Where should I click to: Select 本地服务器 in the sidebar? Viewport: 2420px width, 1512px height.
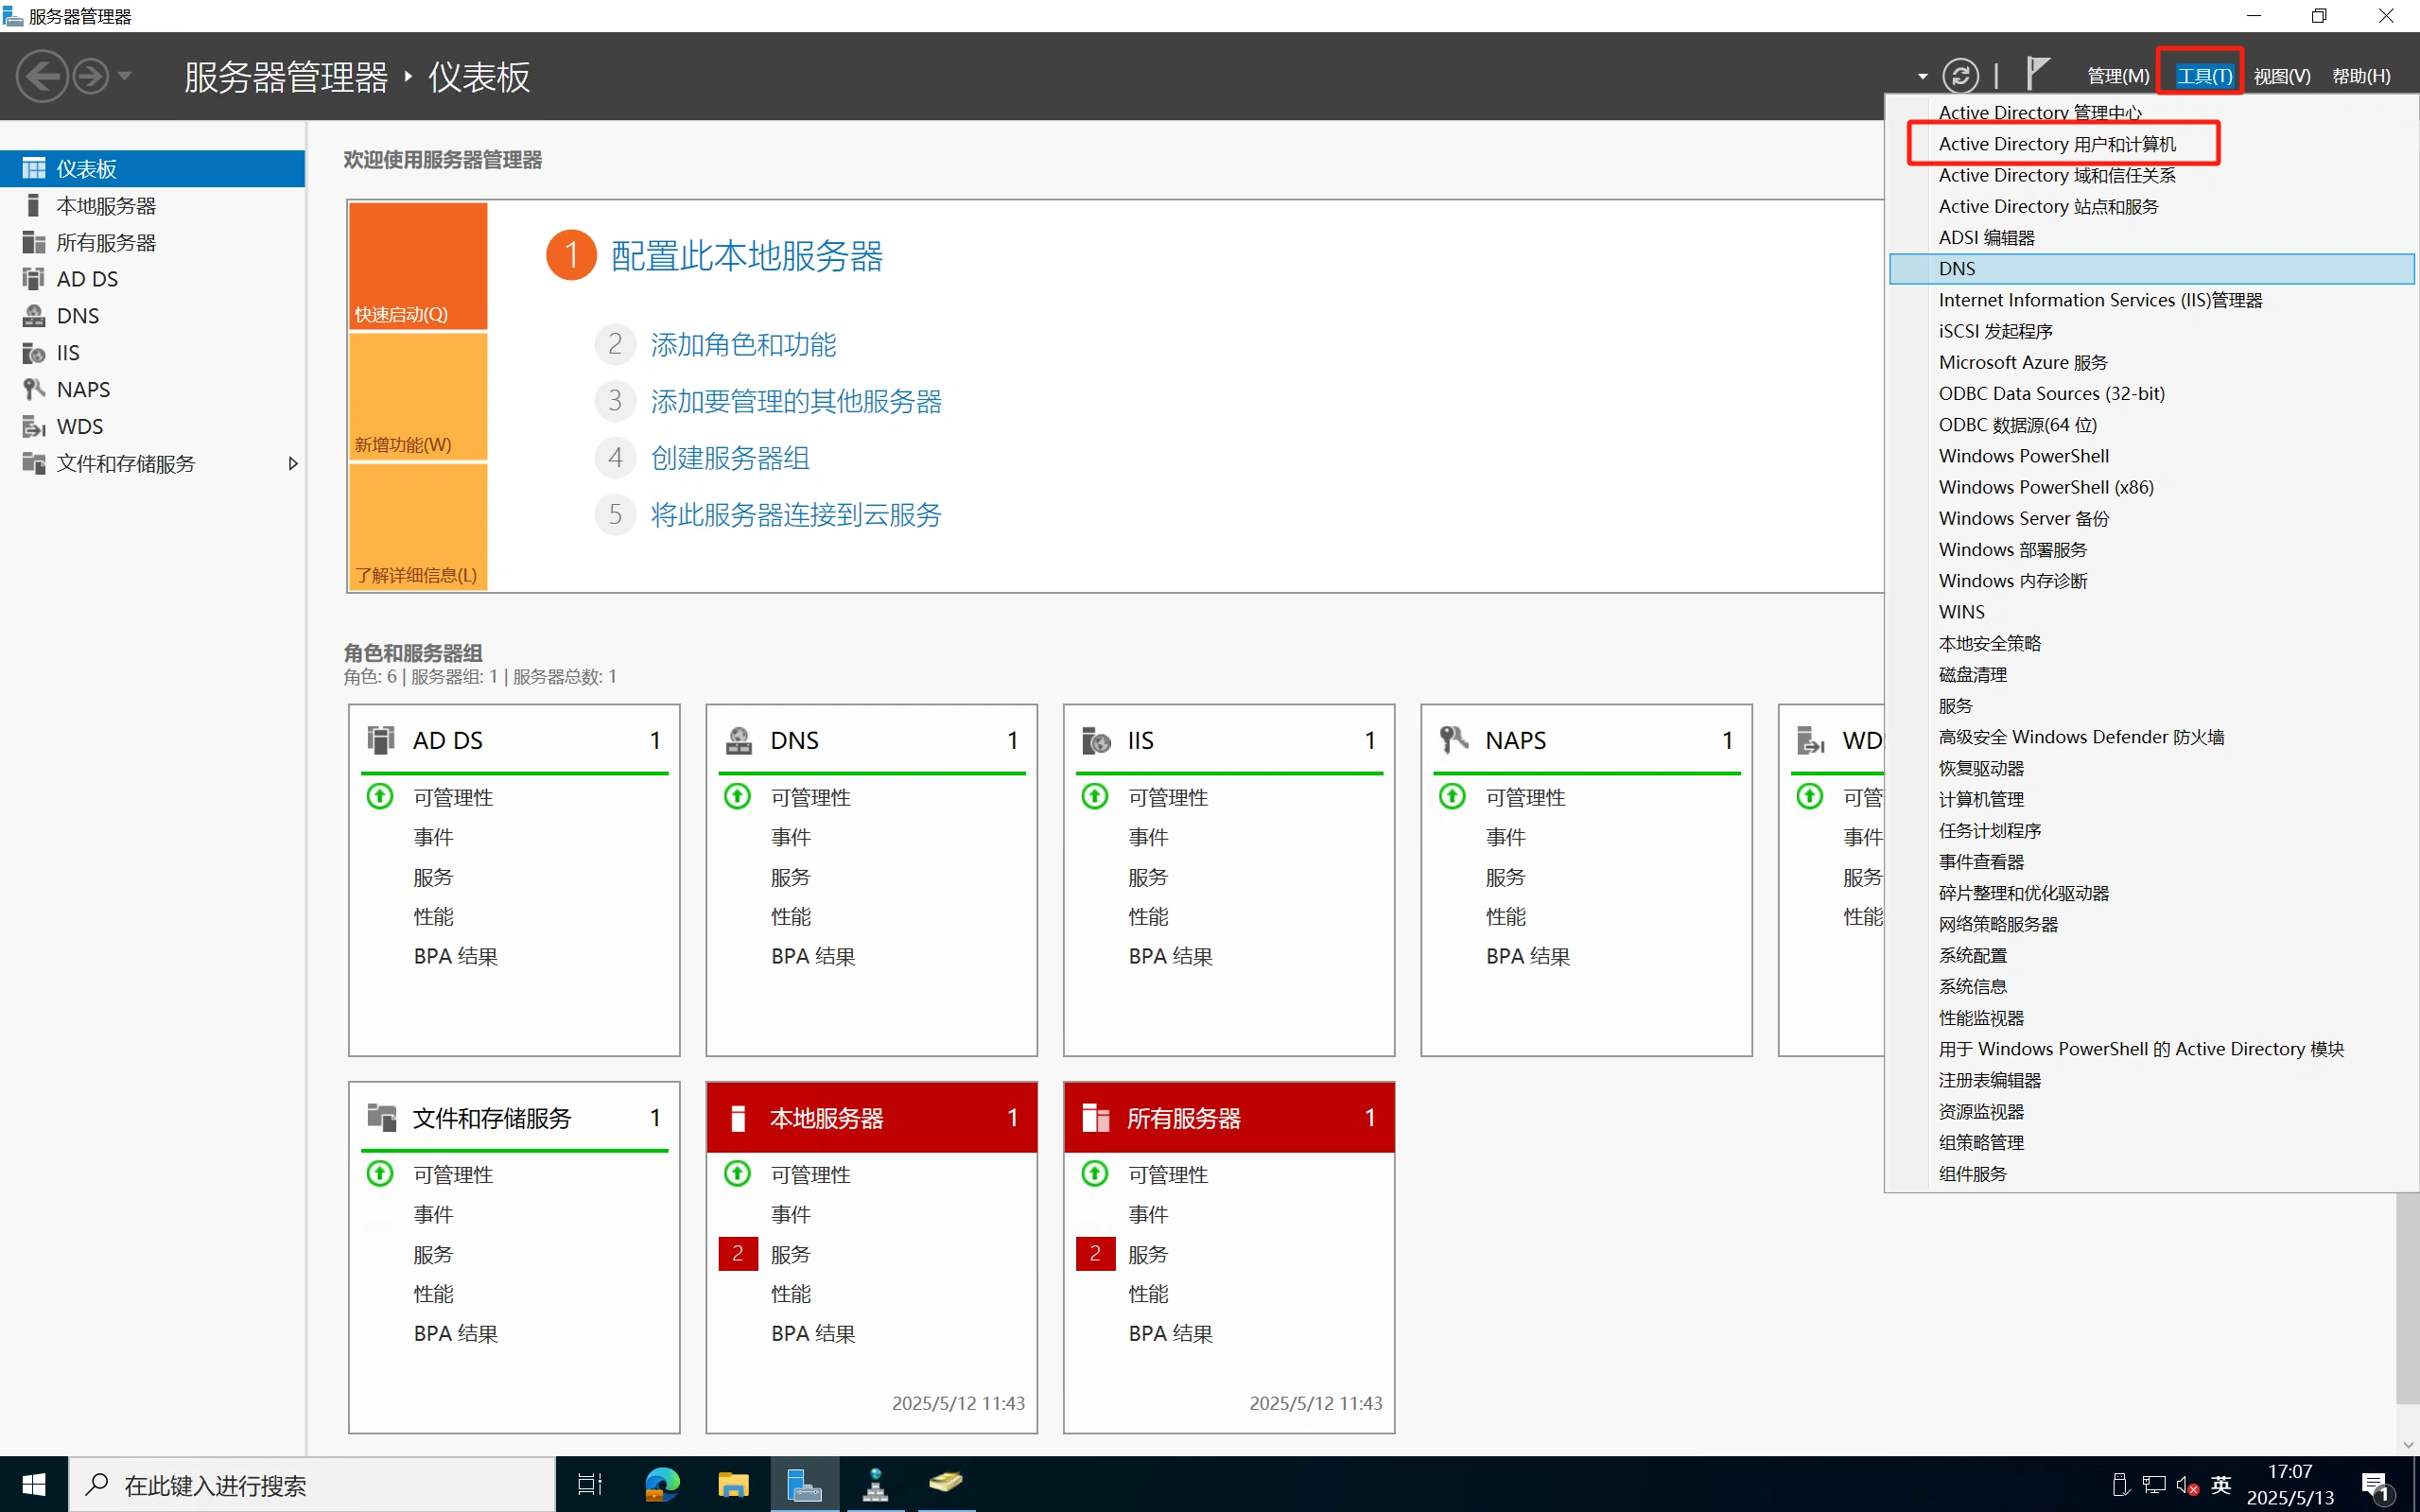[x=152, y=205]
